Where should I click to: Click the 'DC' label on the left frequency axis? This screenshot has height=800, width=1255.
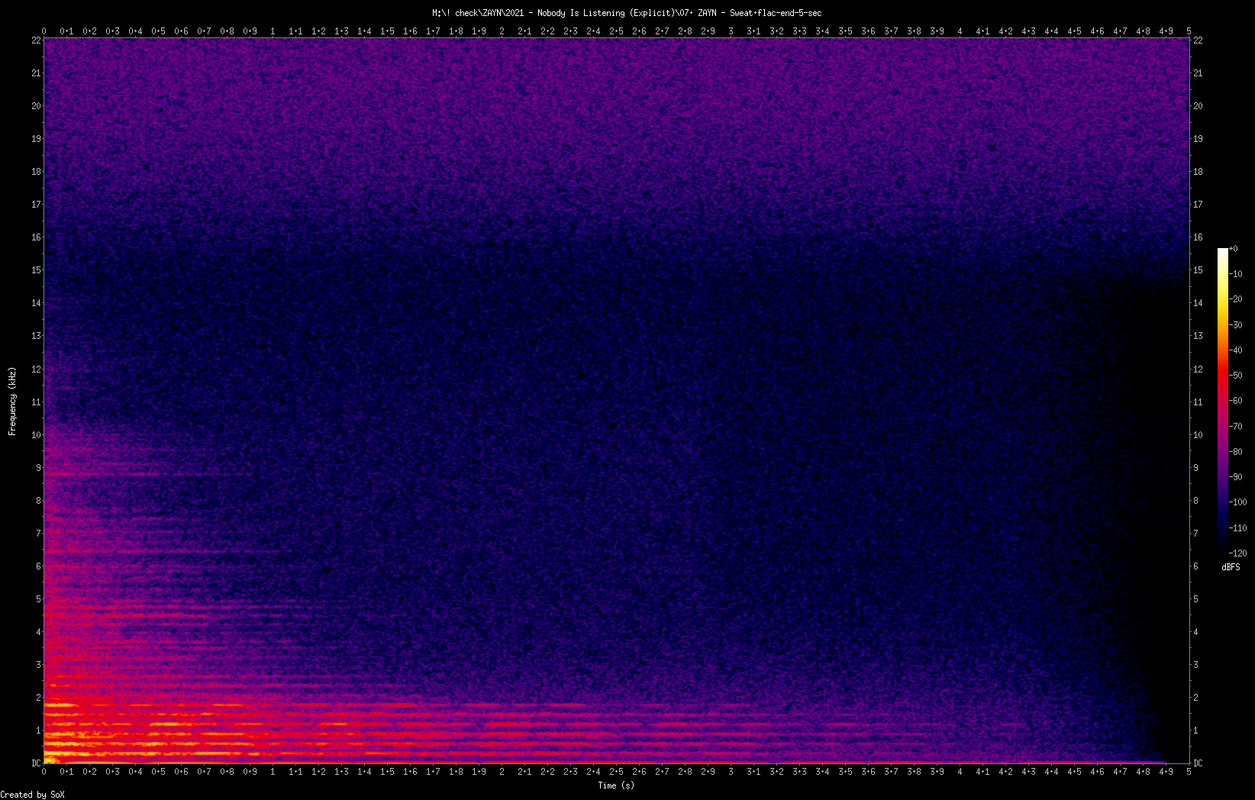coord(34,763)
